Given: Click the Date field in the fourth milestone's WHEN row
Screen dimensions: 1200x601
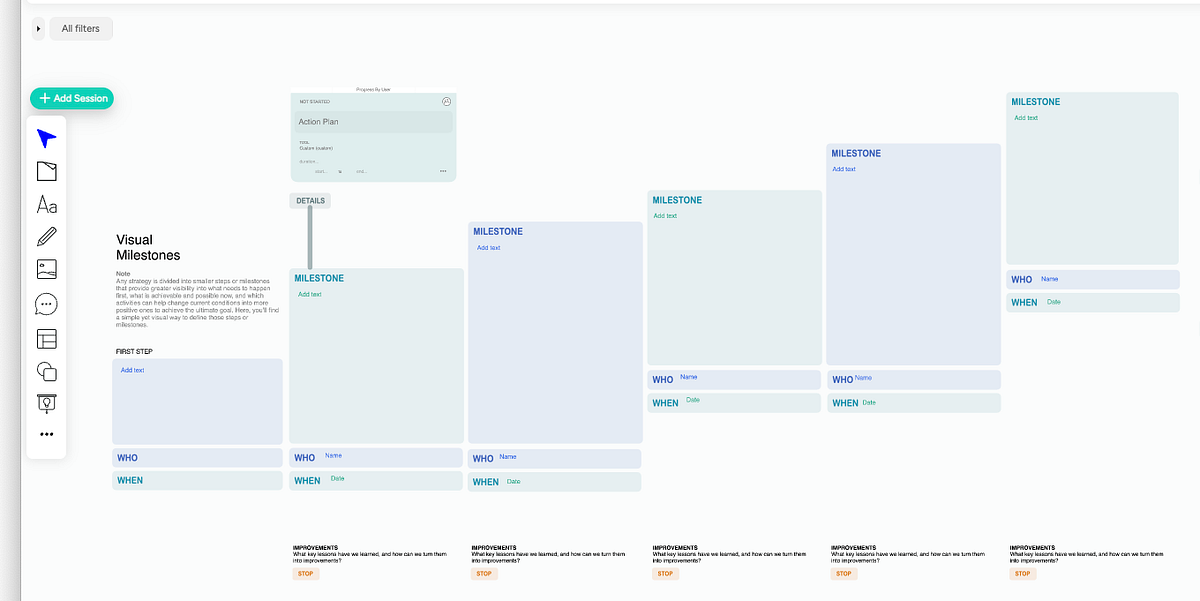Looking at the screenshot, I should tap(869, 402).
